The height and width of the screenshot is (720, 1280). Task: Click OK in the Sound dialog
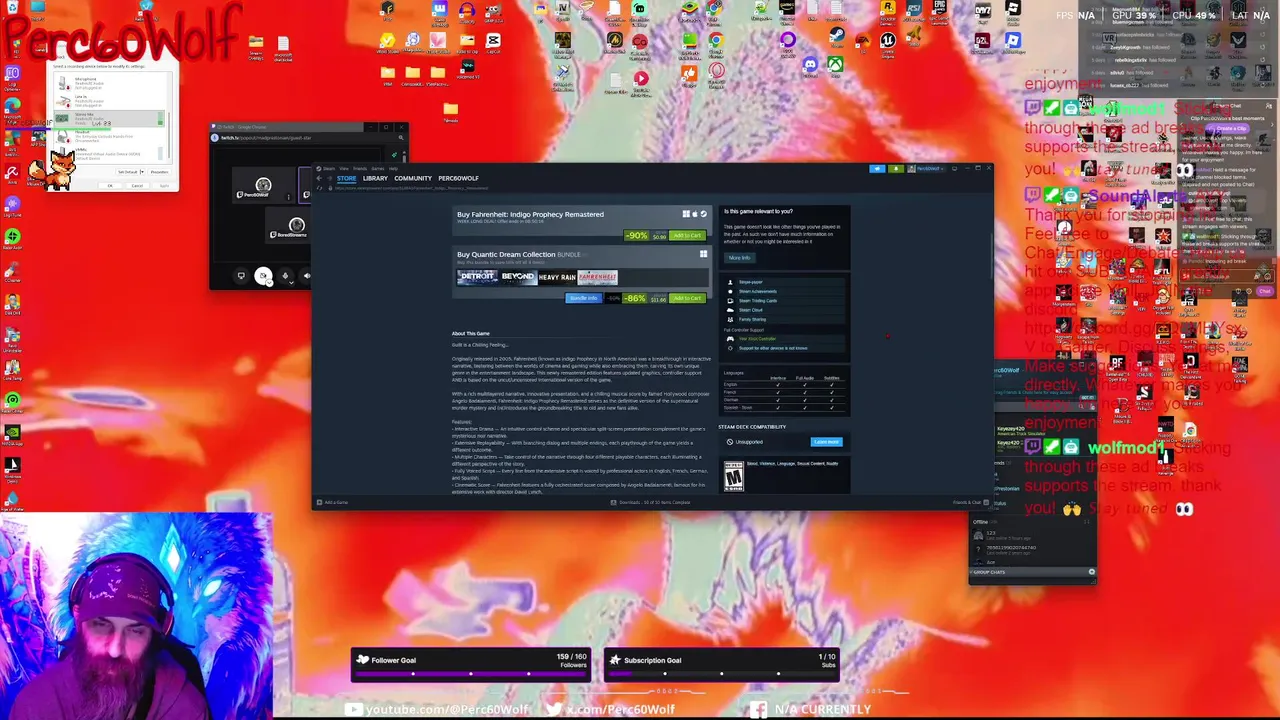(x=110, y=186)
